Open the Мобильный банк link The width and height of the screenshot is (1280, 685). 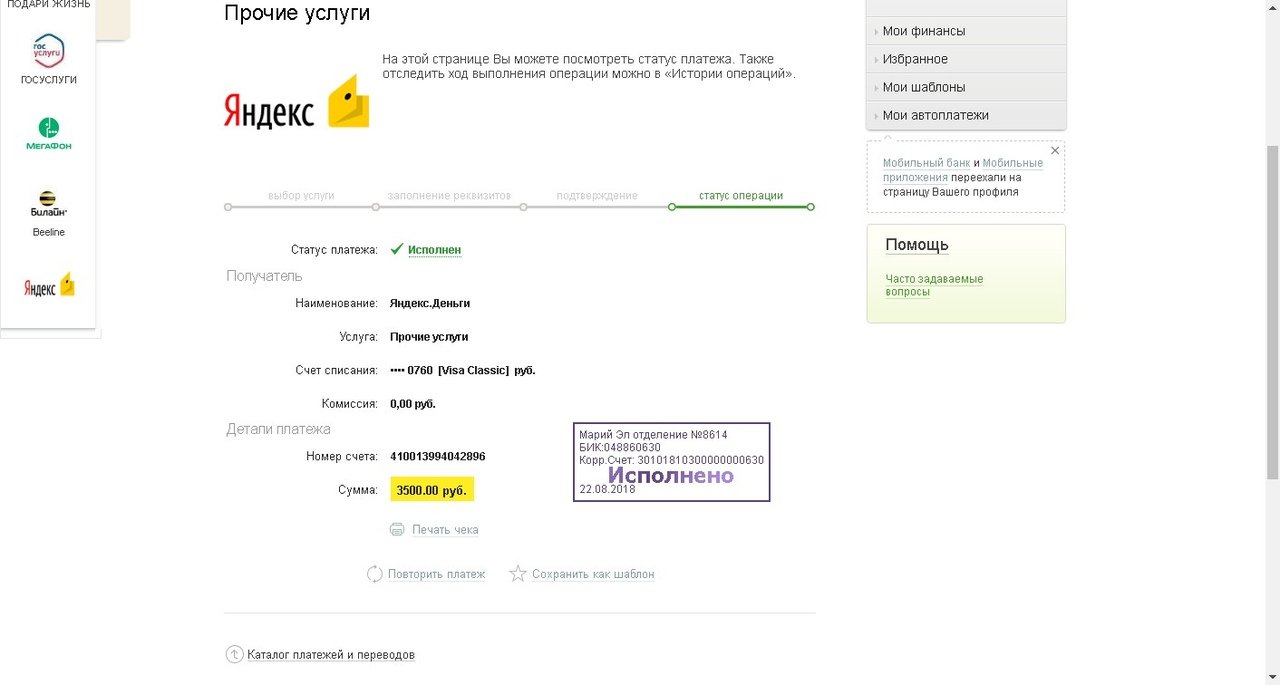pyautogui.click(x=926, y=163)
